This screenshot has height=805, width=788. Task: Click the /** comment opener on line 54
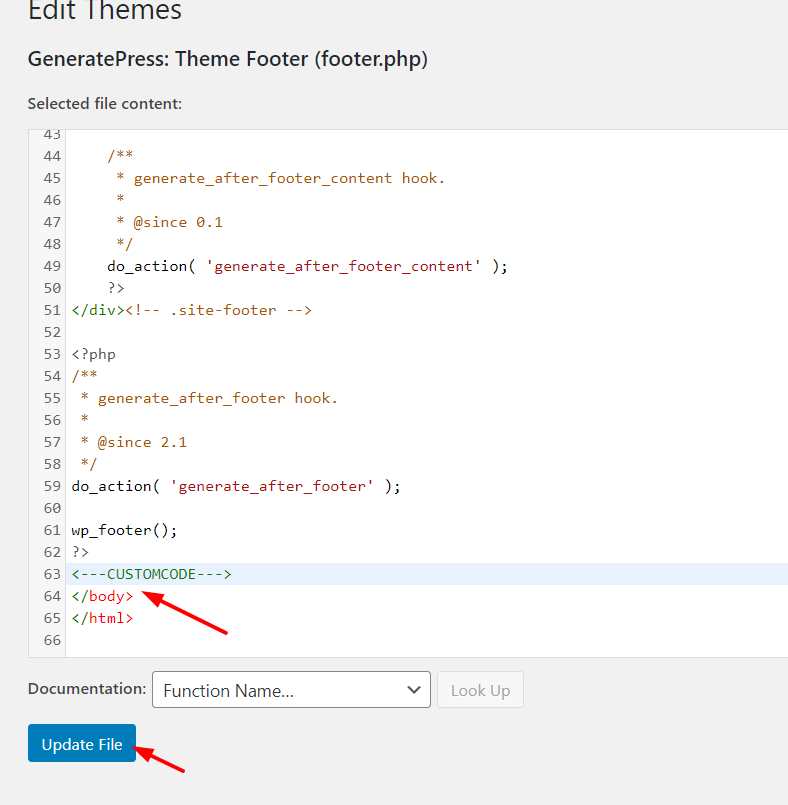(x=84, y=375)
